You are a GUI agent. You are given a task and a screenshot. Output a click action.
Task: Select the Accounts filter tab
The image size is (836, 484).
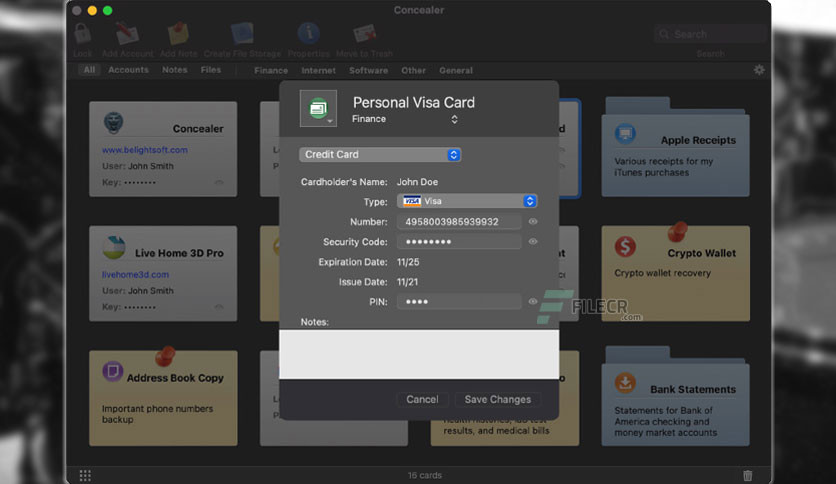128,70
